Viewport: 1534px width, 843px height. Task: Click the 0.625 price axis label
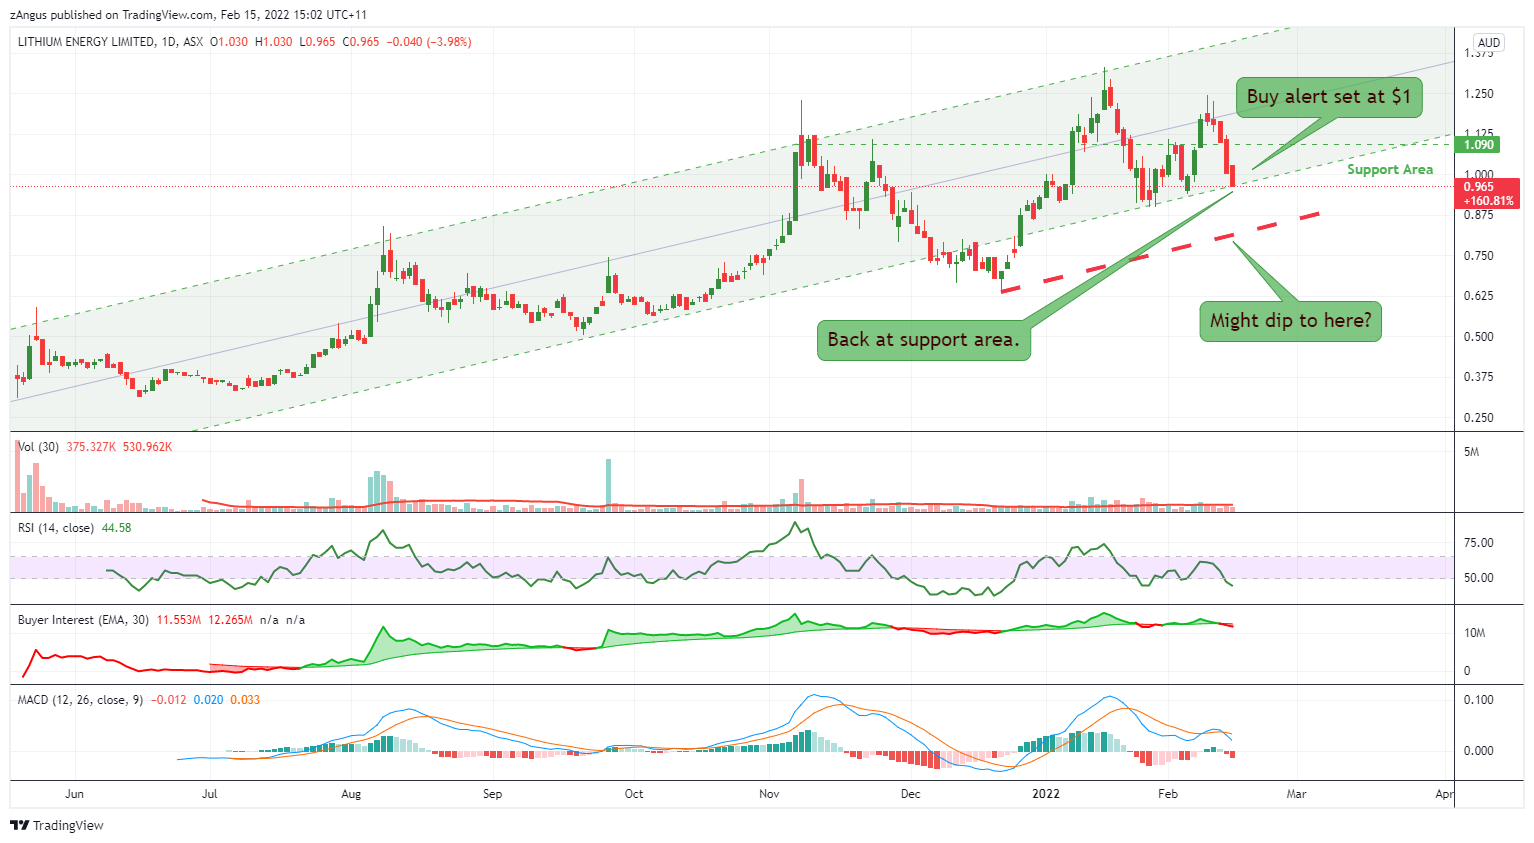pos(1478,296)
